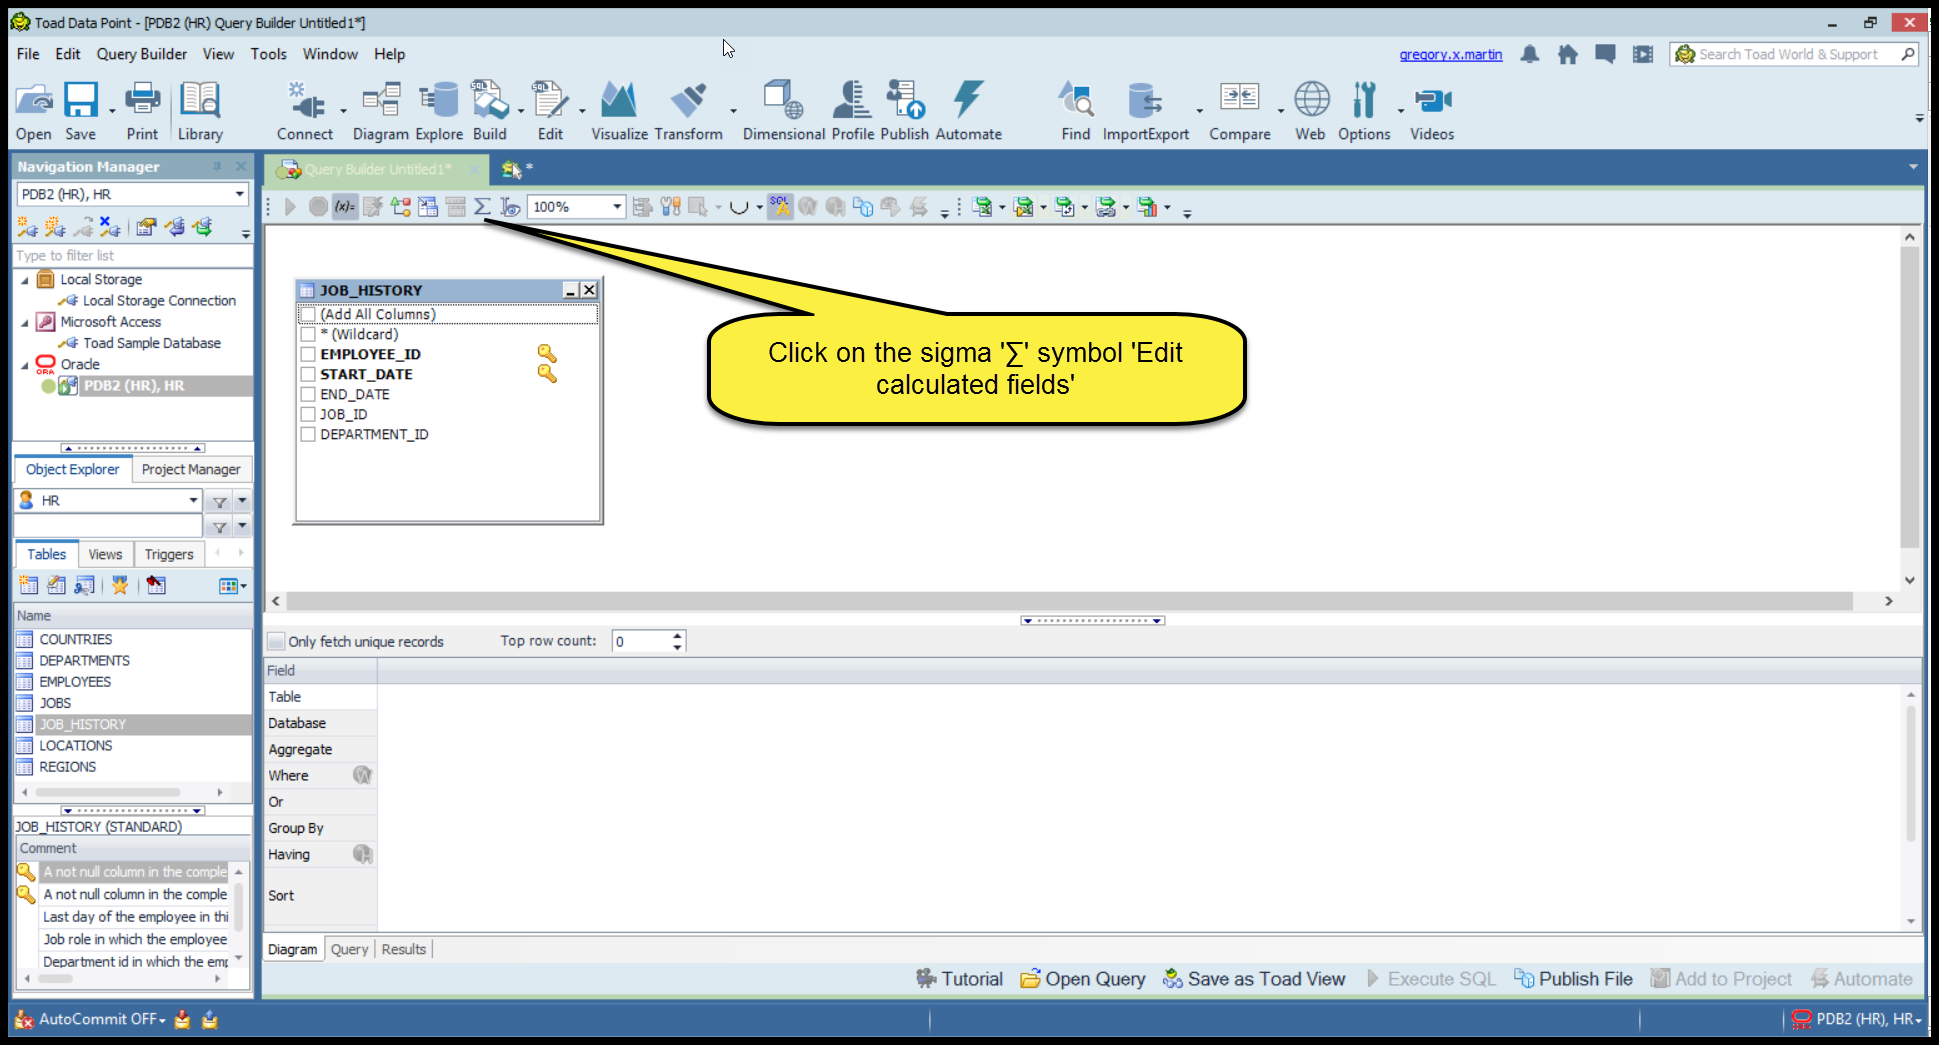1939x1045 pixels.
Task: Enable Only fetch unique records
Action: click(276, 641)
